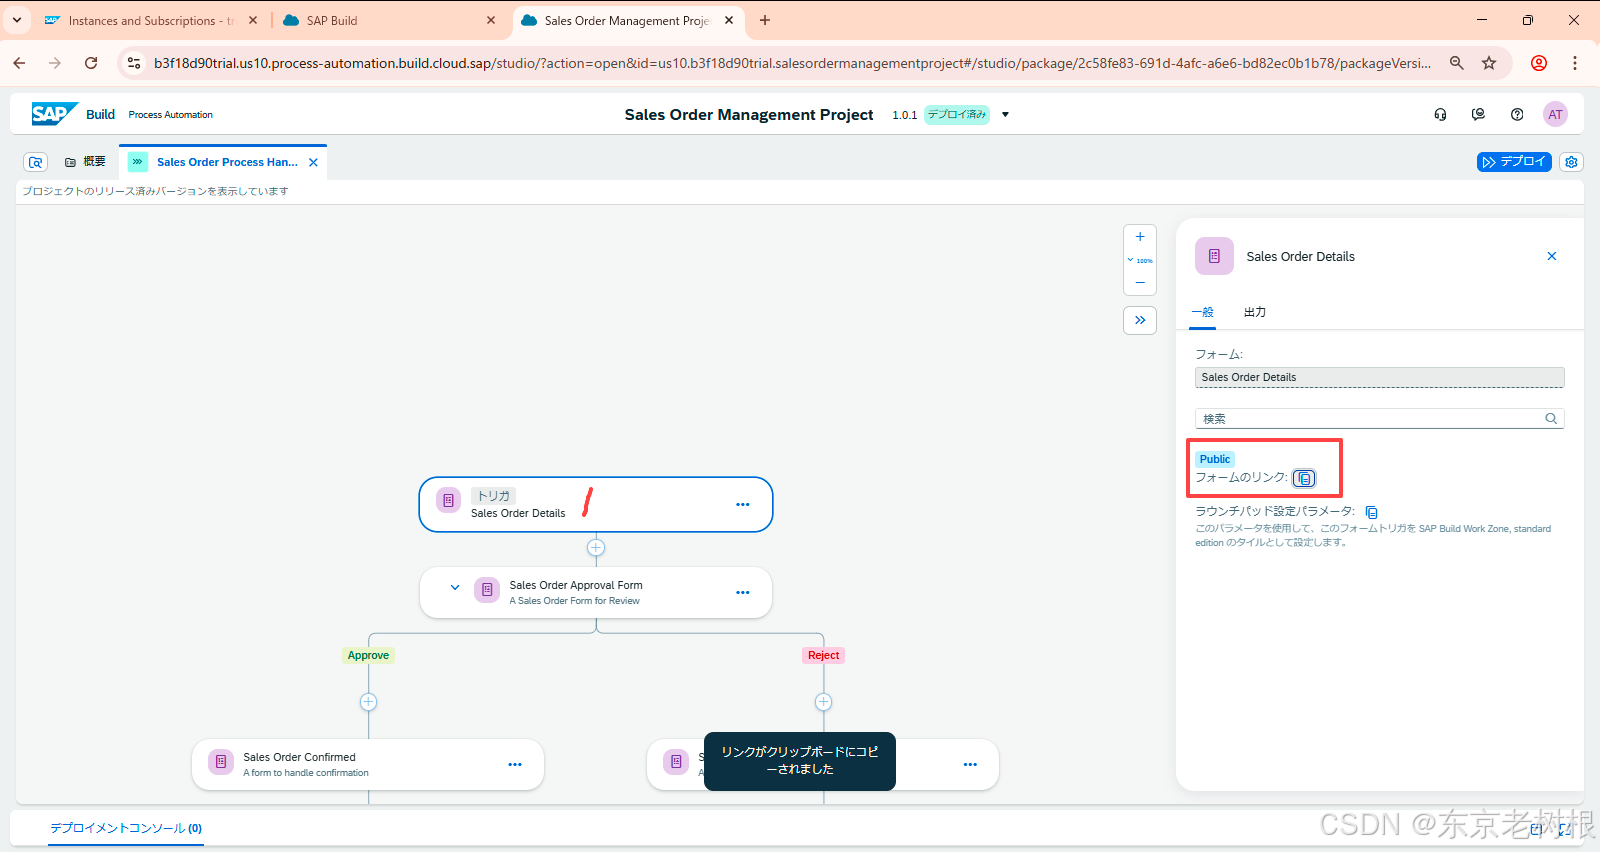Select the Approve branch label
Image resolution: width=1600 pixels, height=852 pixels.
point(368,656)
